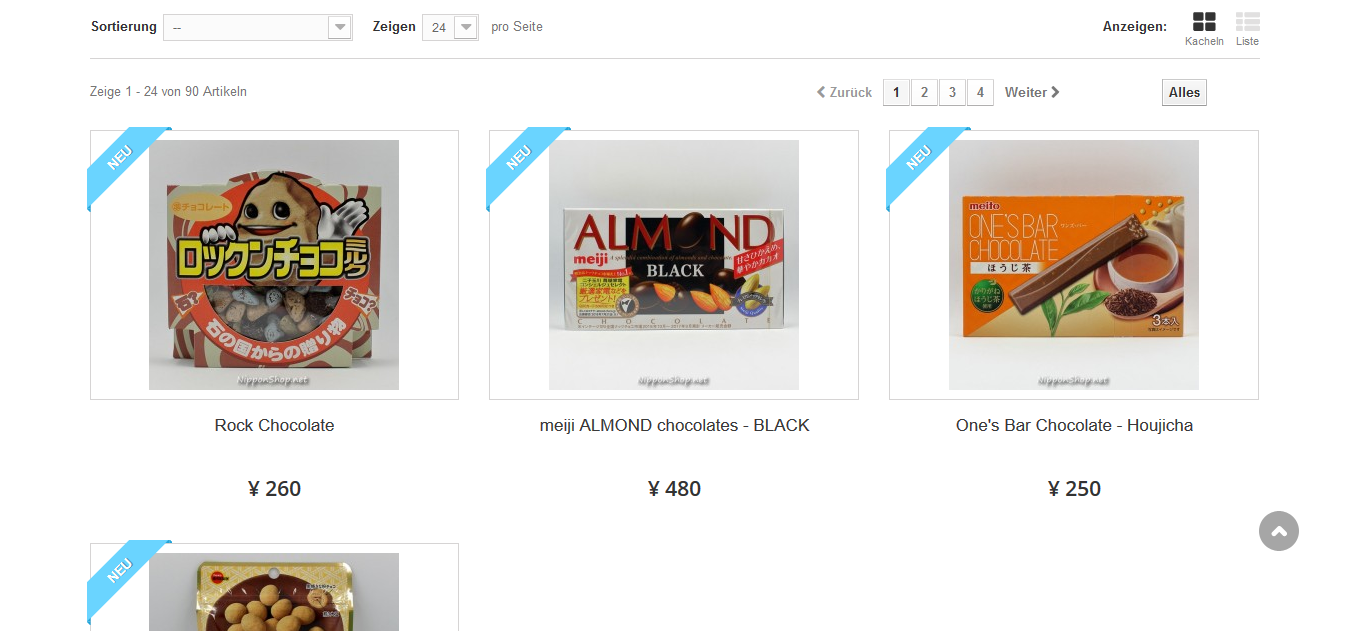
Task: Click the Weiter chevron arrow
Action: (x=1055, y=92)
